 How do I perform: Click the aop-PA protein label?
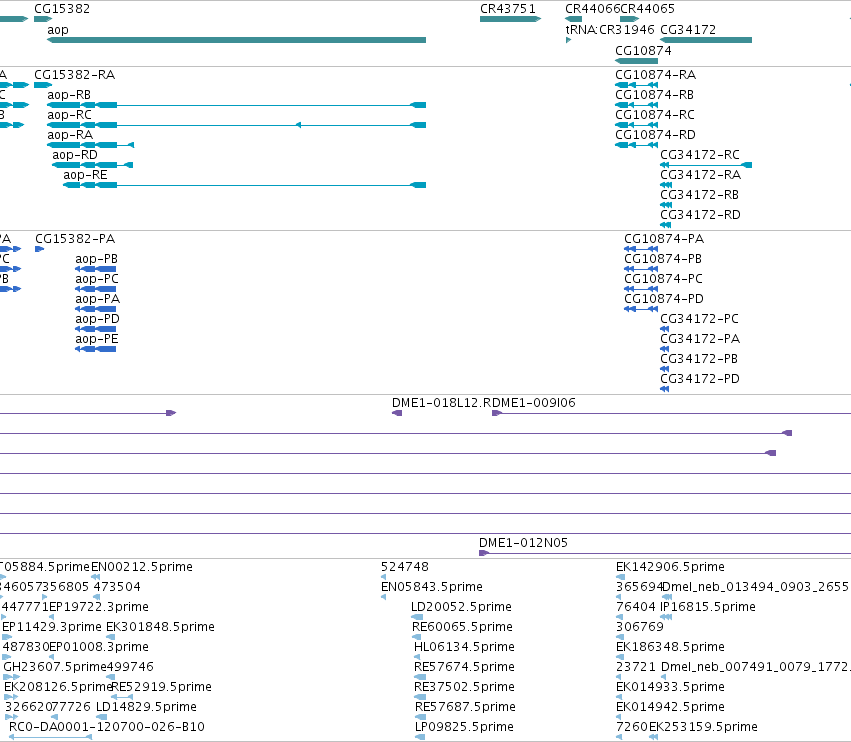pyautogui.click(x=98, y=299)
